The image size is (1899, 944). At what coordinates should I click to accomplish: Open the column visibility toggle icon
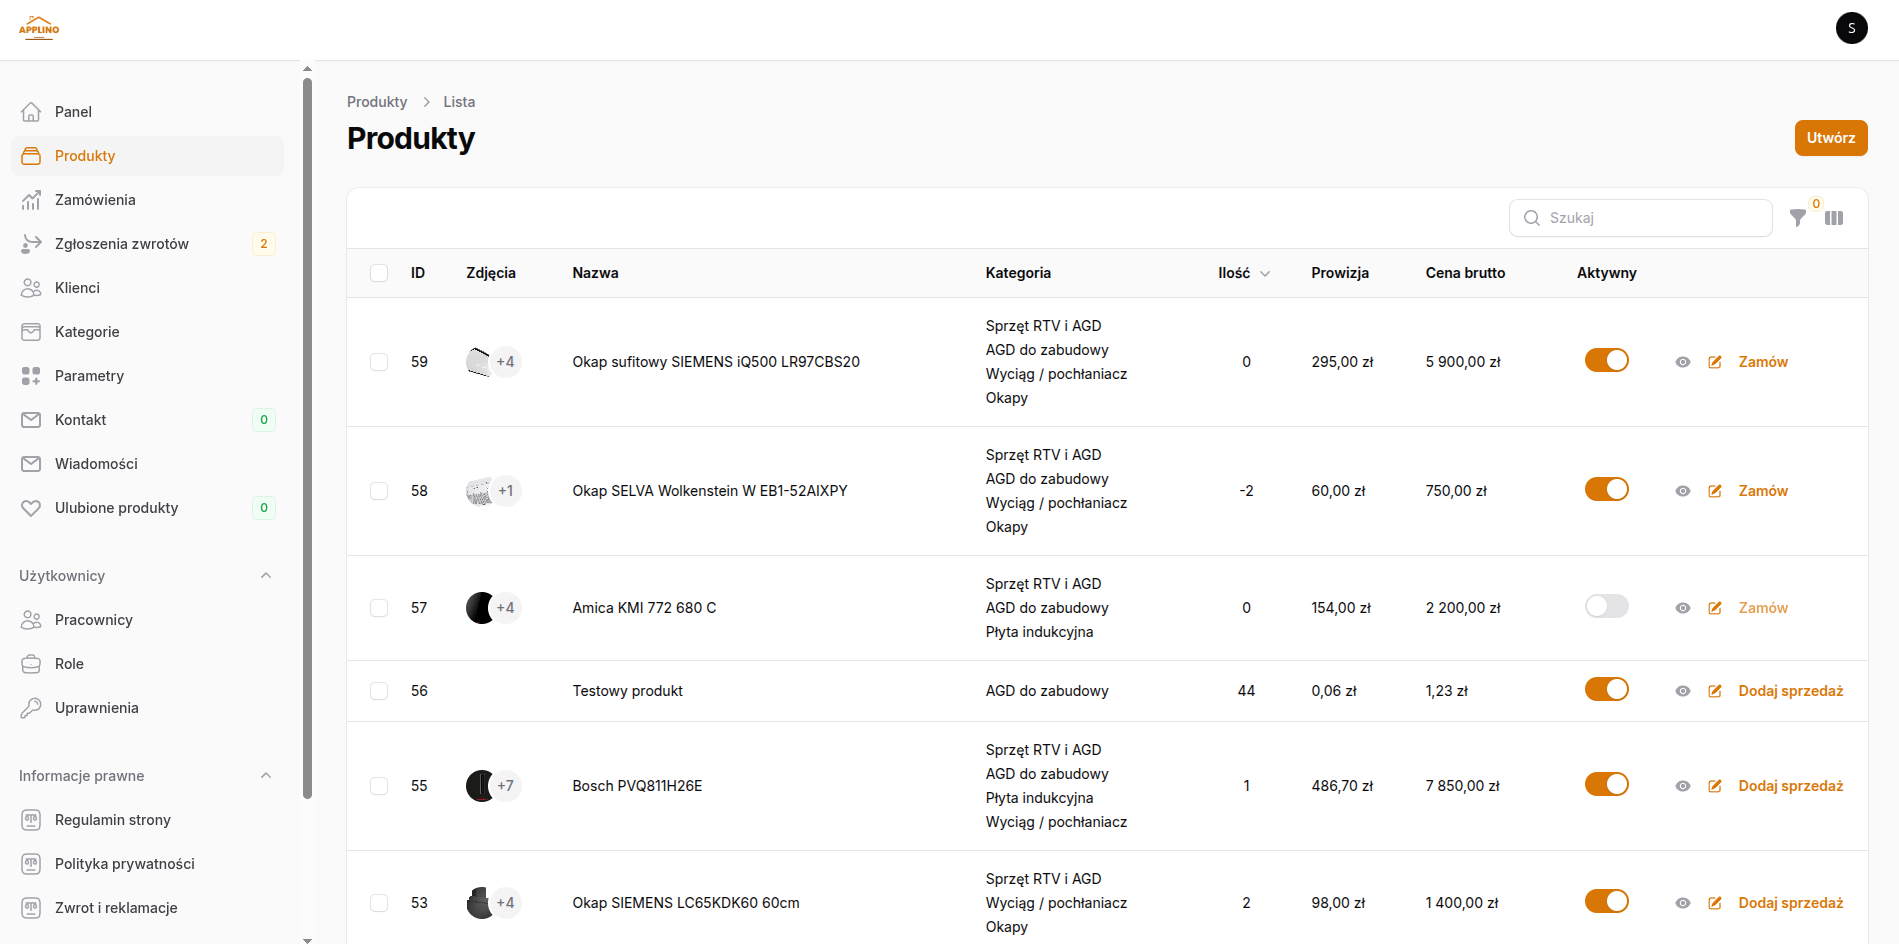1833,218
